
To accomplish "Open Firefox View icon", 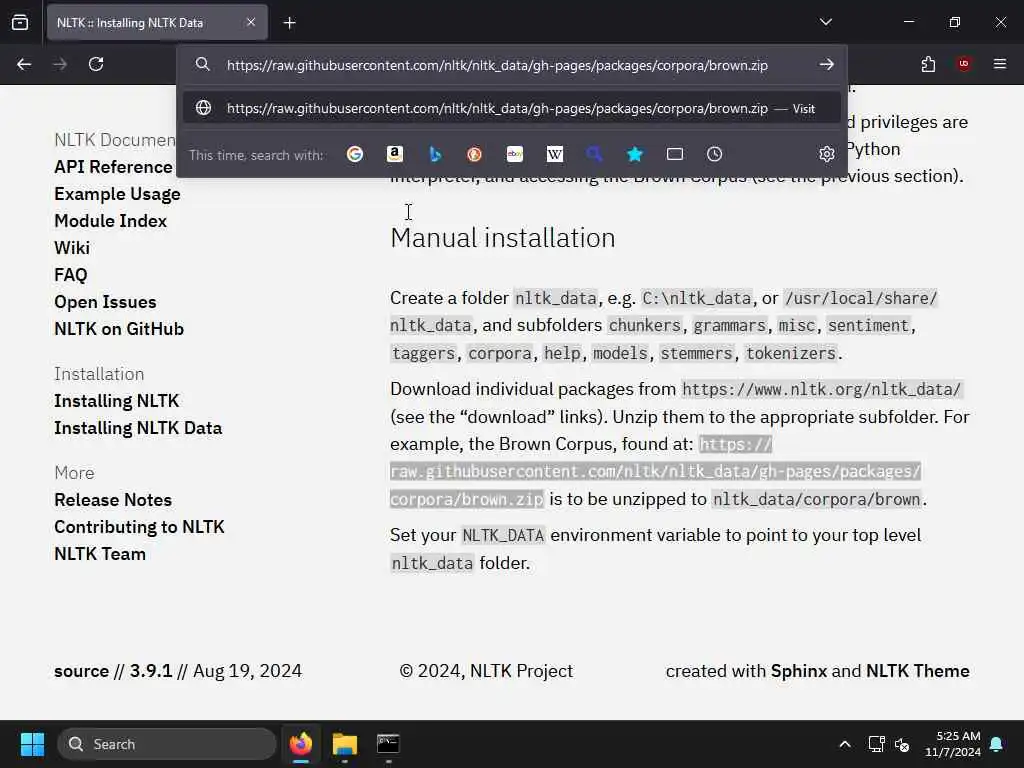I will pos(20,22).
